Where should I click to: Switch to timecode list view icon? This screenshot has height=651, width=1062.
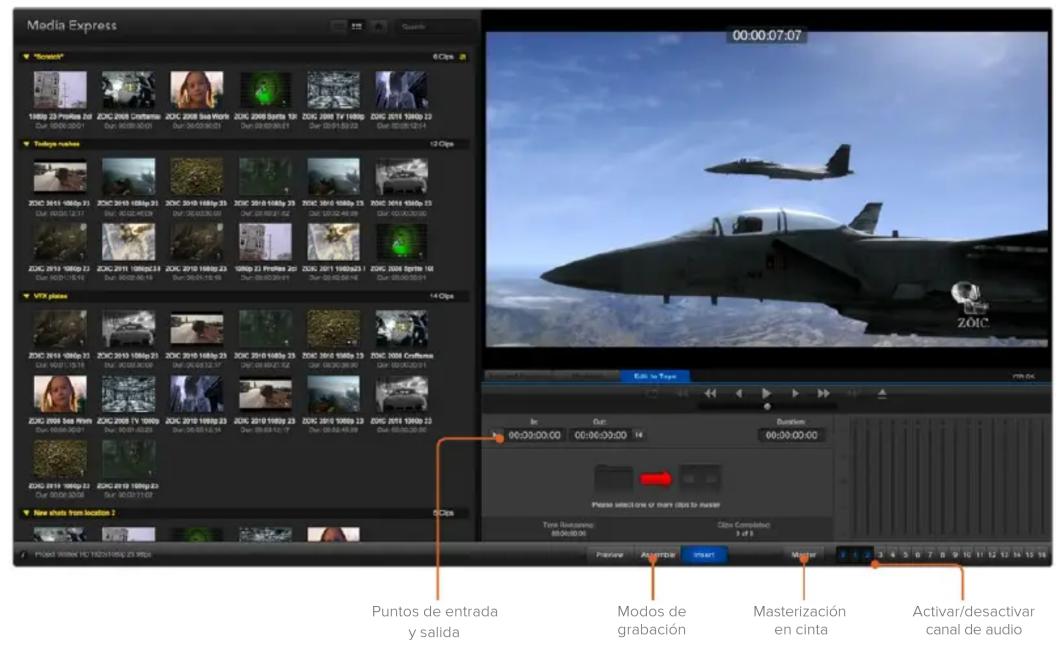pos(338,26)
